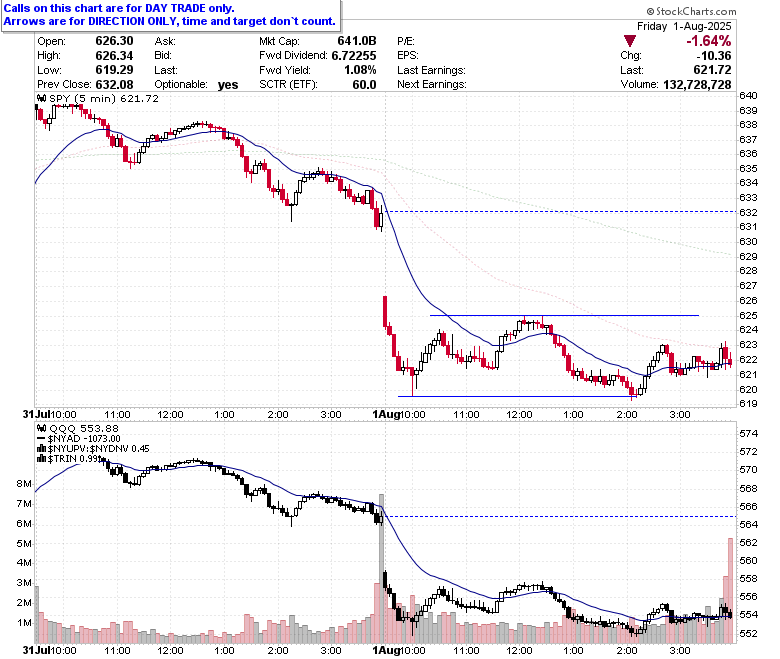Click the 1Aug date label on QQQ axis
780x659 pixels.
[x=385, y=650]
